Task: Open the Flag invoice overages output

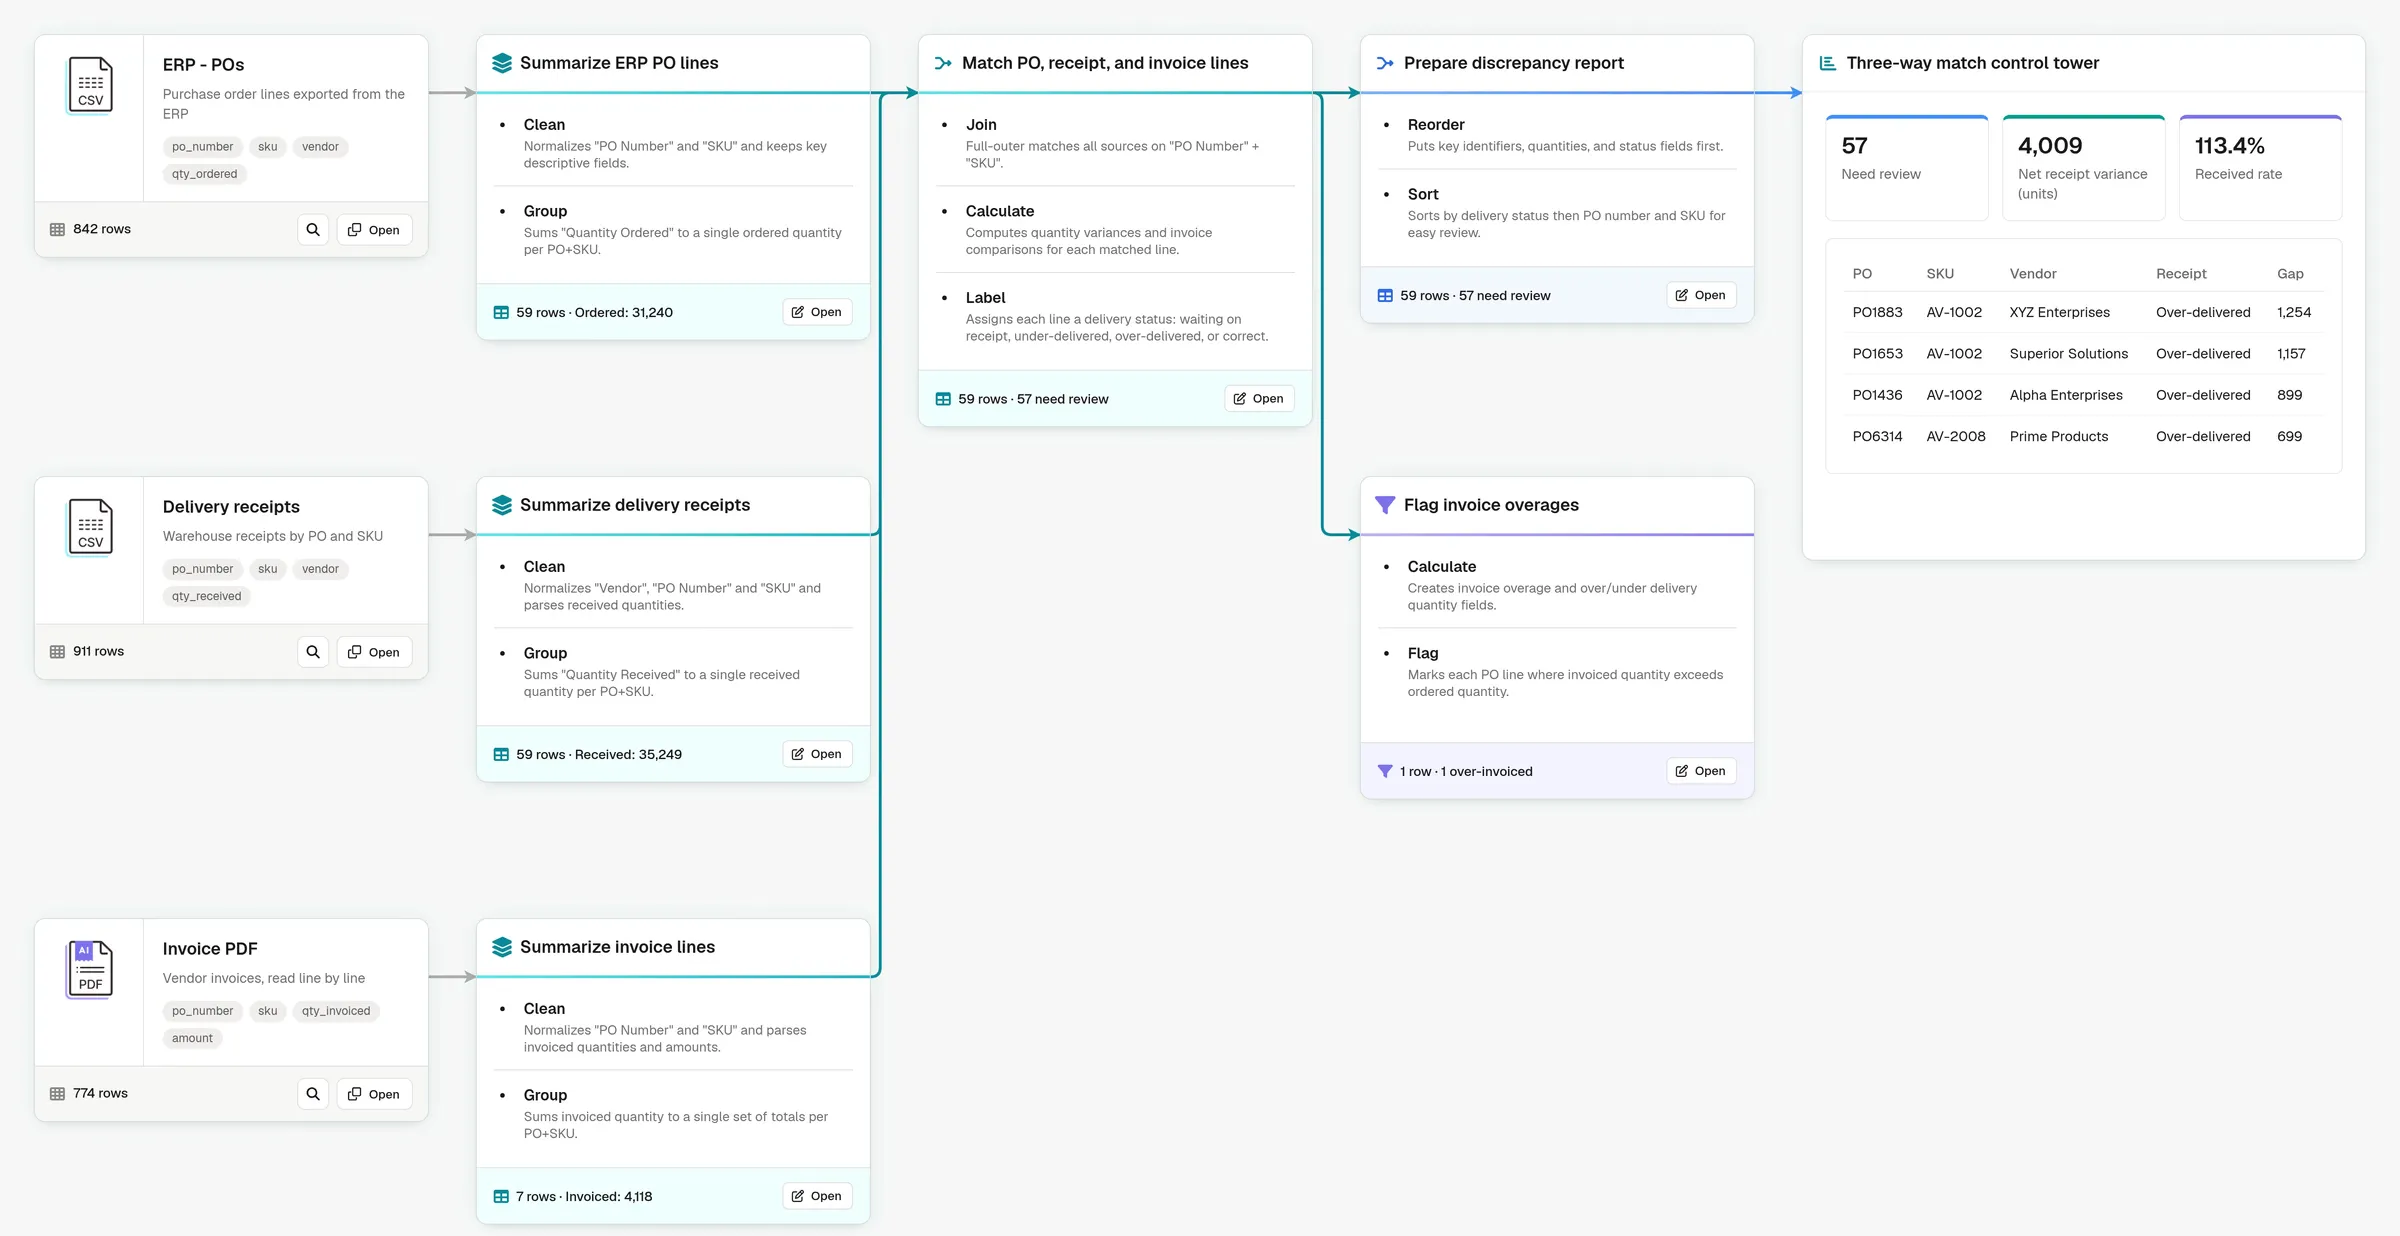Action: point(1701,771)
